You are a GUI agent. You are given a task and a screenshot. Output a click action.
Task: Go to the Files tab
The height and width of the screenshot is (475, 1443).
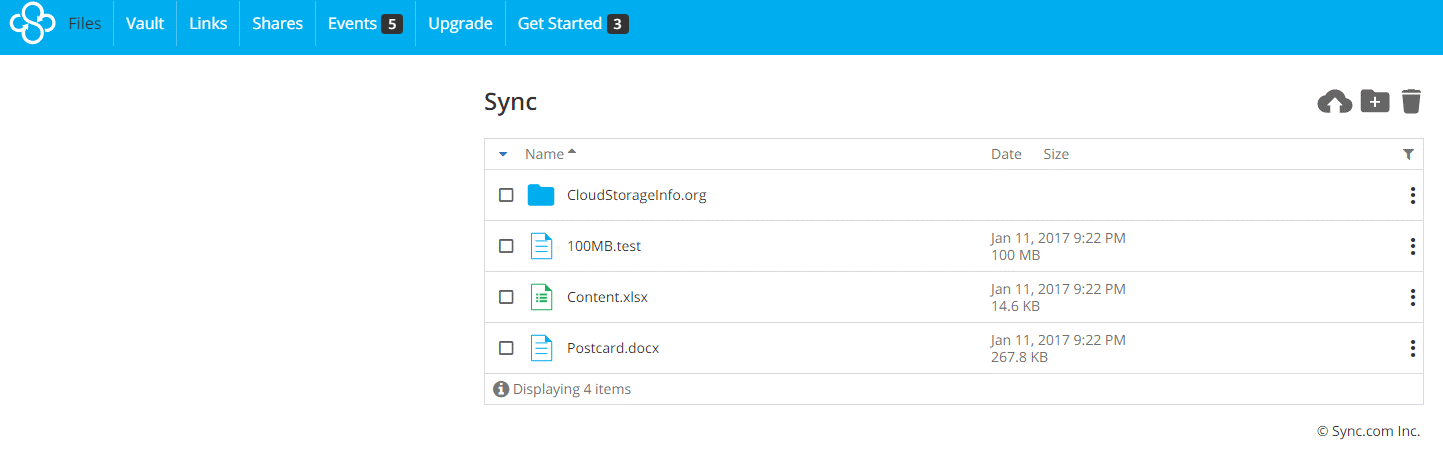pos(85,23)
